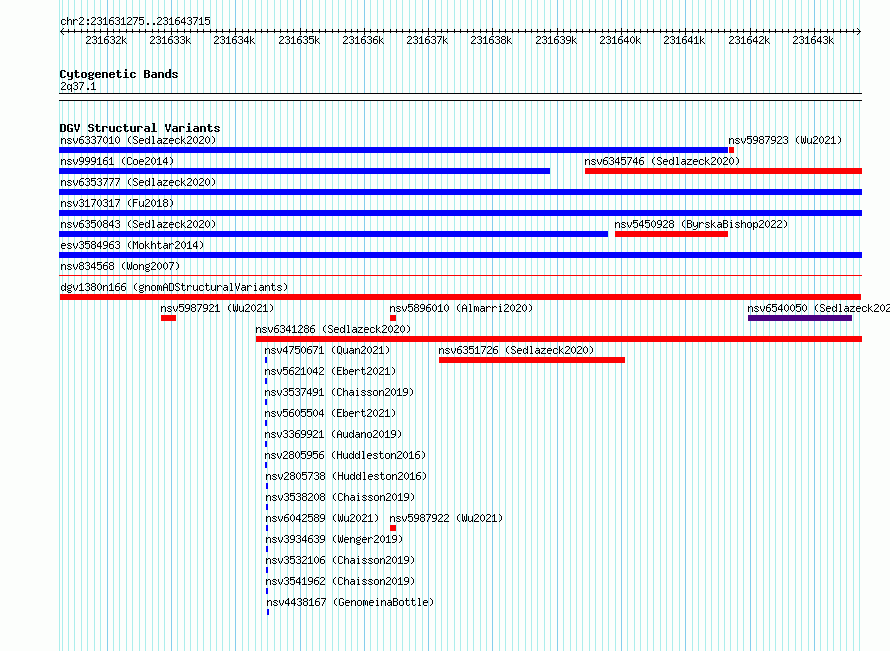This screenshot has width=890, height=651.
Task: Click nsv5621042 (Ebert2021) label
Action: click(330, 371)
